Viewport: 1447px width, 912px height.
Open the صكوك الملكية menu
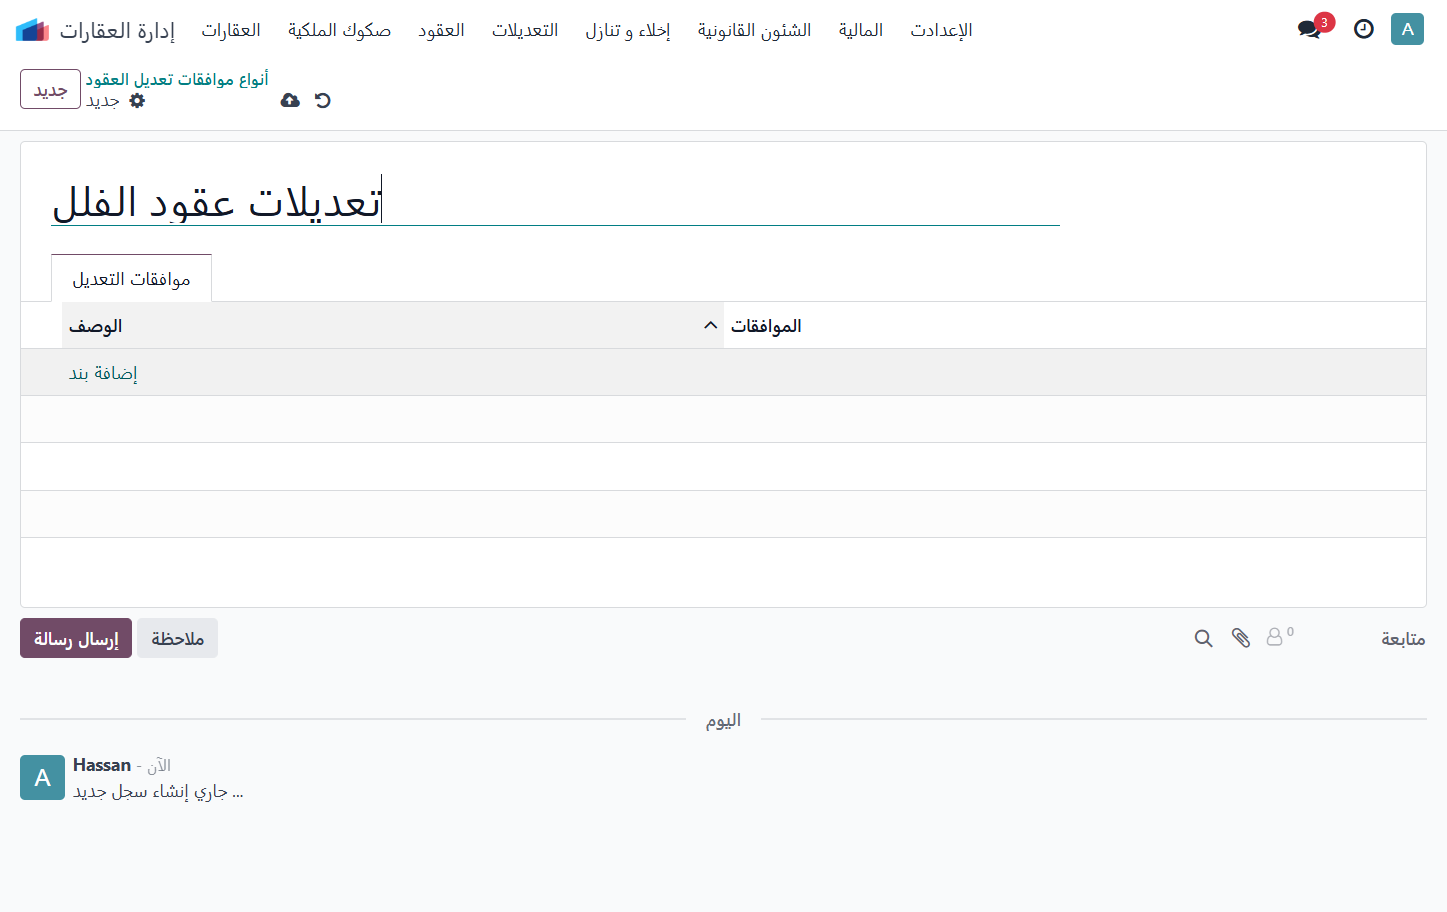tap(339, 30)
